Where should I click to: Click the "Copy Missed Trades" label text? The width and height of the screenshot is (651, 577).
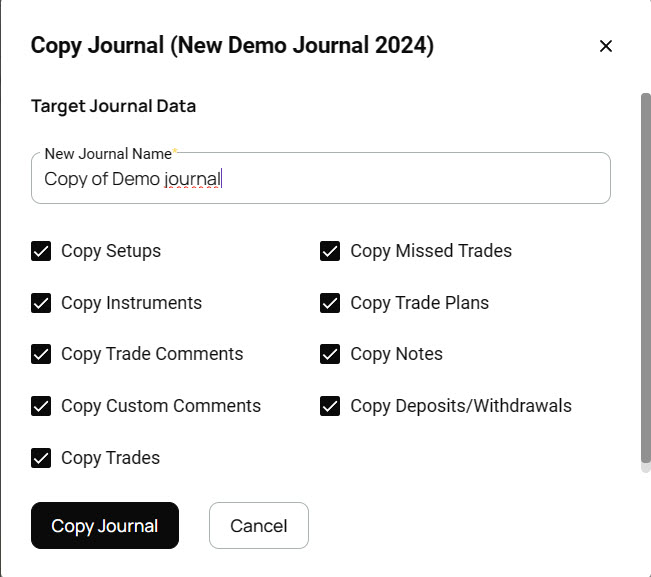click(x=431, y=251)
